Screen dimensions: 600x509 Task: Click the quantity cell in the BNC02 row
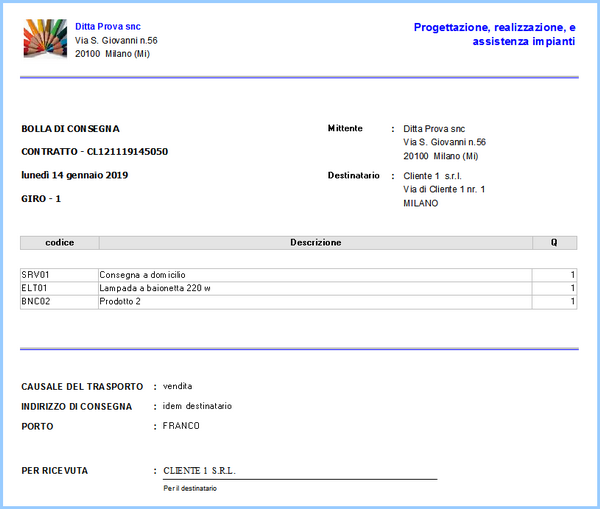point(554,302)
